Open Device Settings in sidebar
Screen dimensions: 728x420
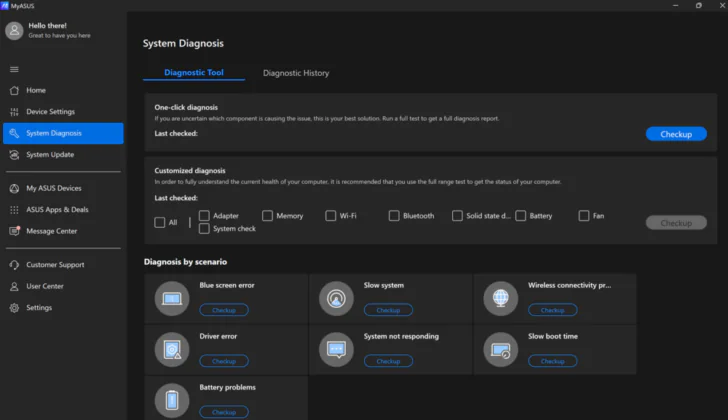63,112
